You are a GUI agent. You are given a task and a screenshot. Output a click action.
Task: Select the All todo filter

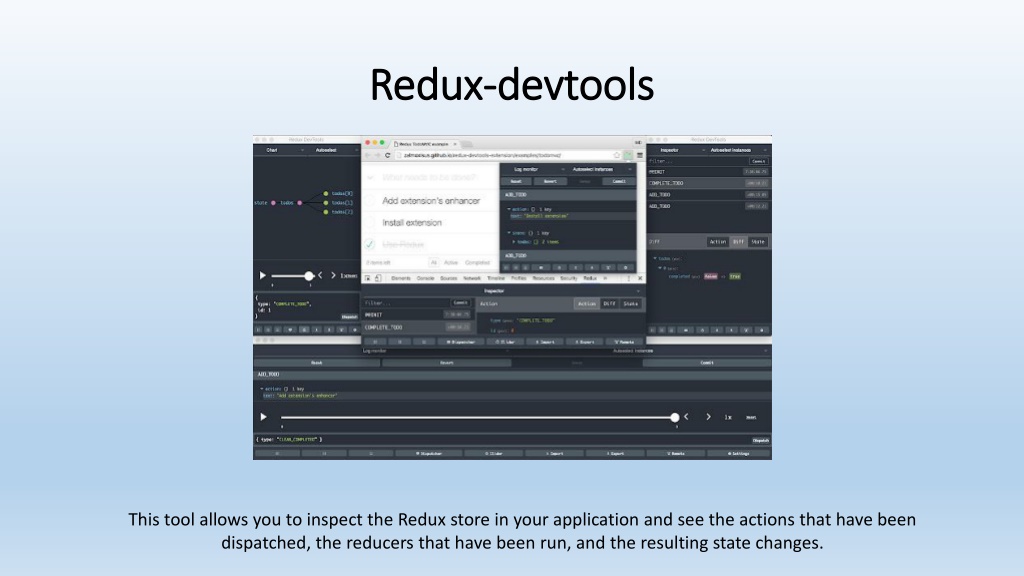click(x=434, y=263)
